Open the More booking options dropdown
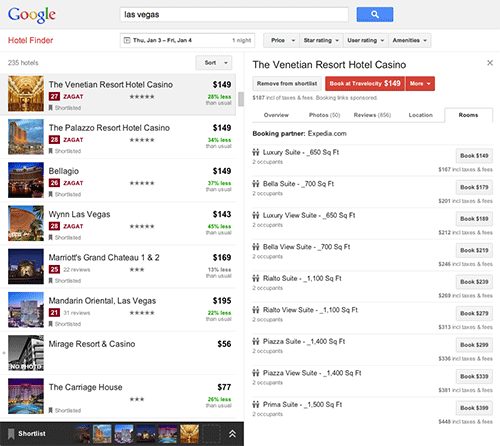 coord(420,84)
